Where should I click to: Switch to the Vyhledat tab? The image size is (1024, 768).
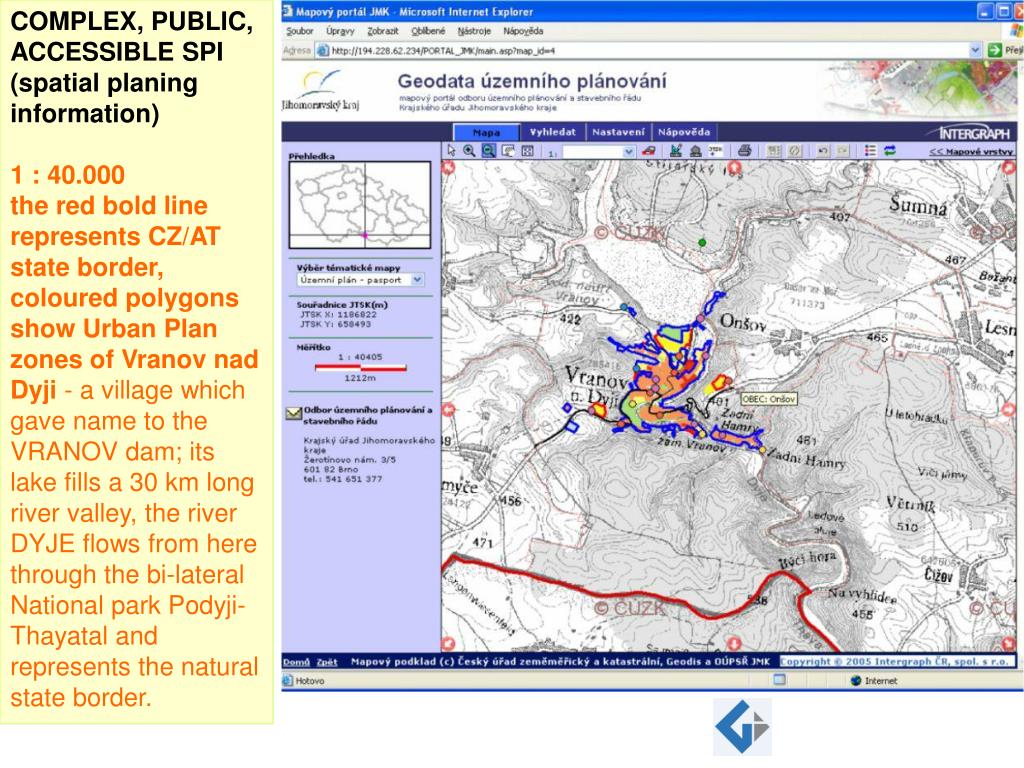point(552,132)
